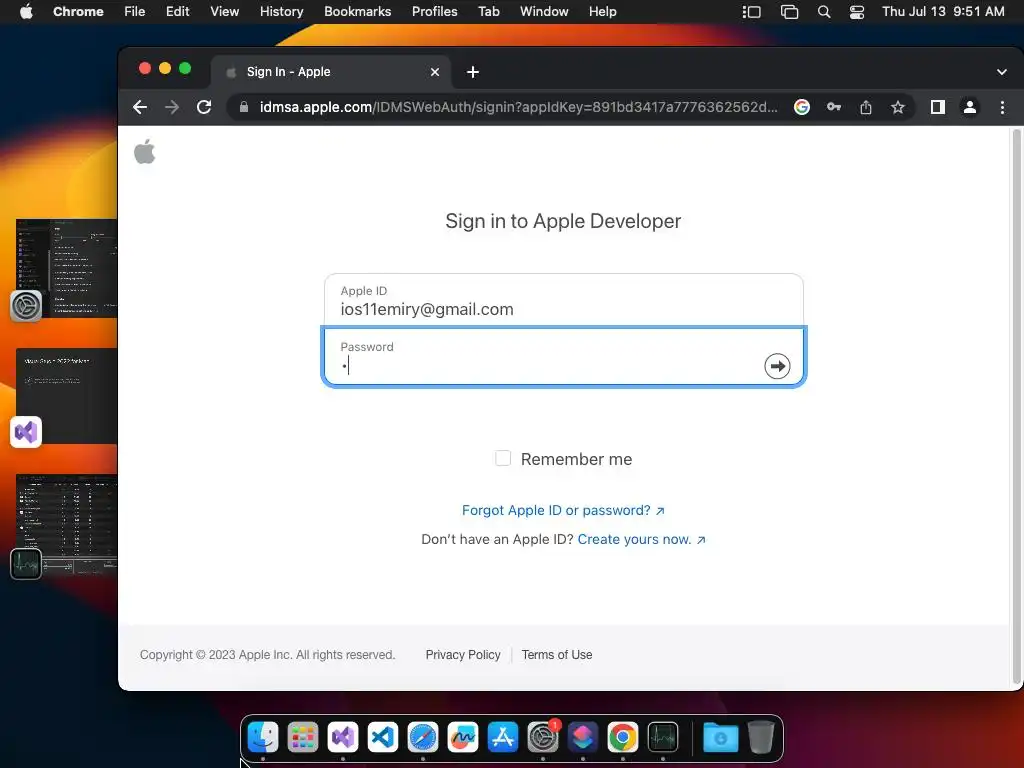Screen dimensions: 1024x768
Task: Select the Sign In - Apple tab
Action: [x=330, y=72]
